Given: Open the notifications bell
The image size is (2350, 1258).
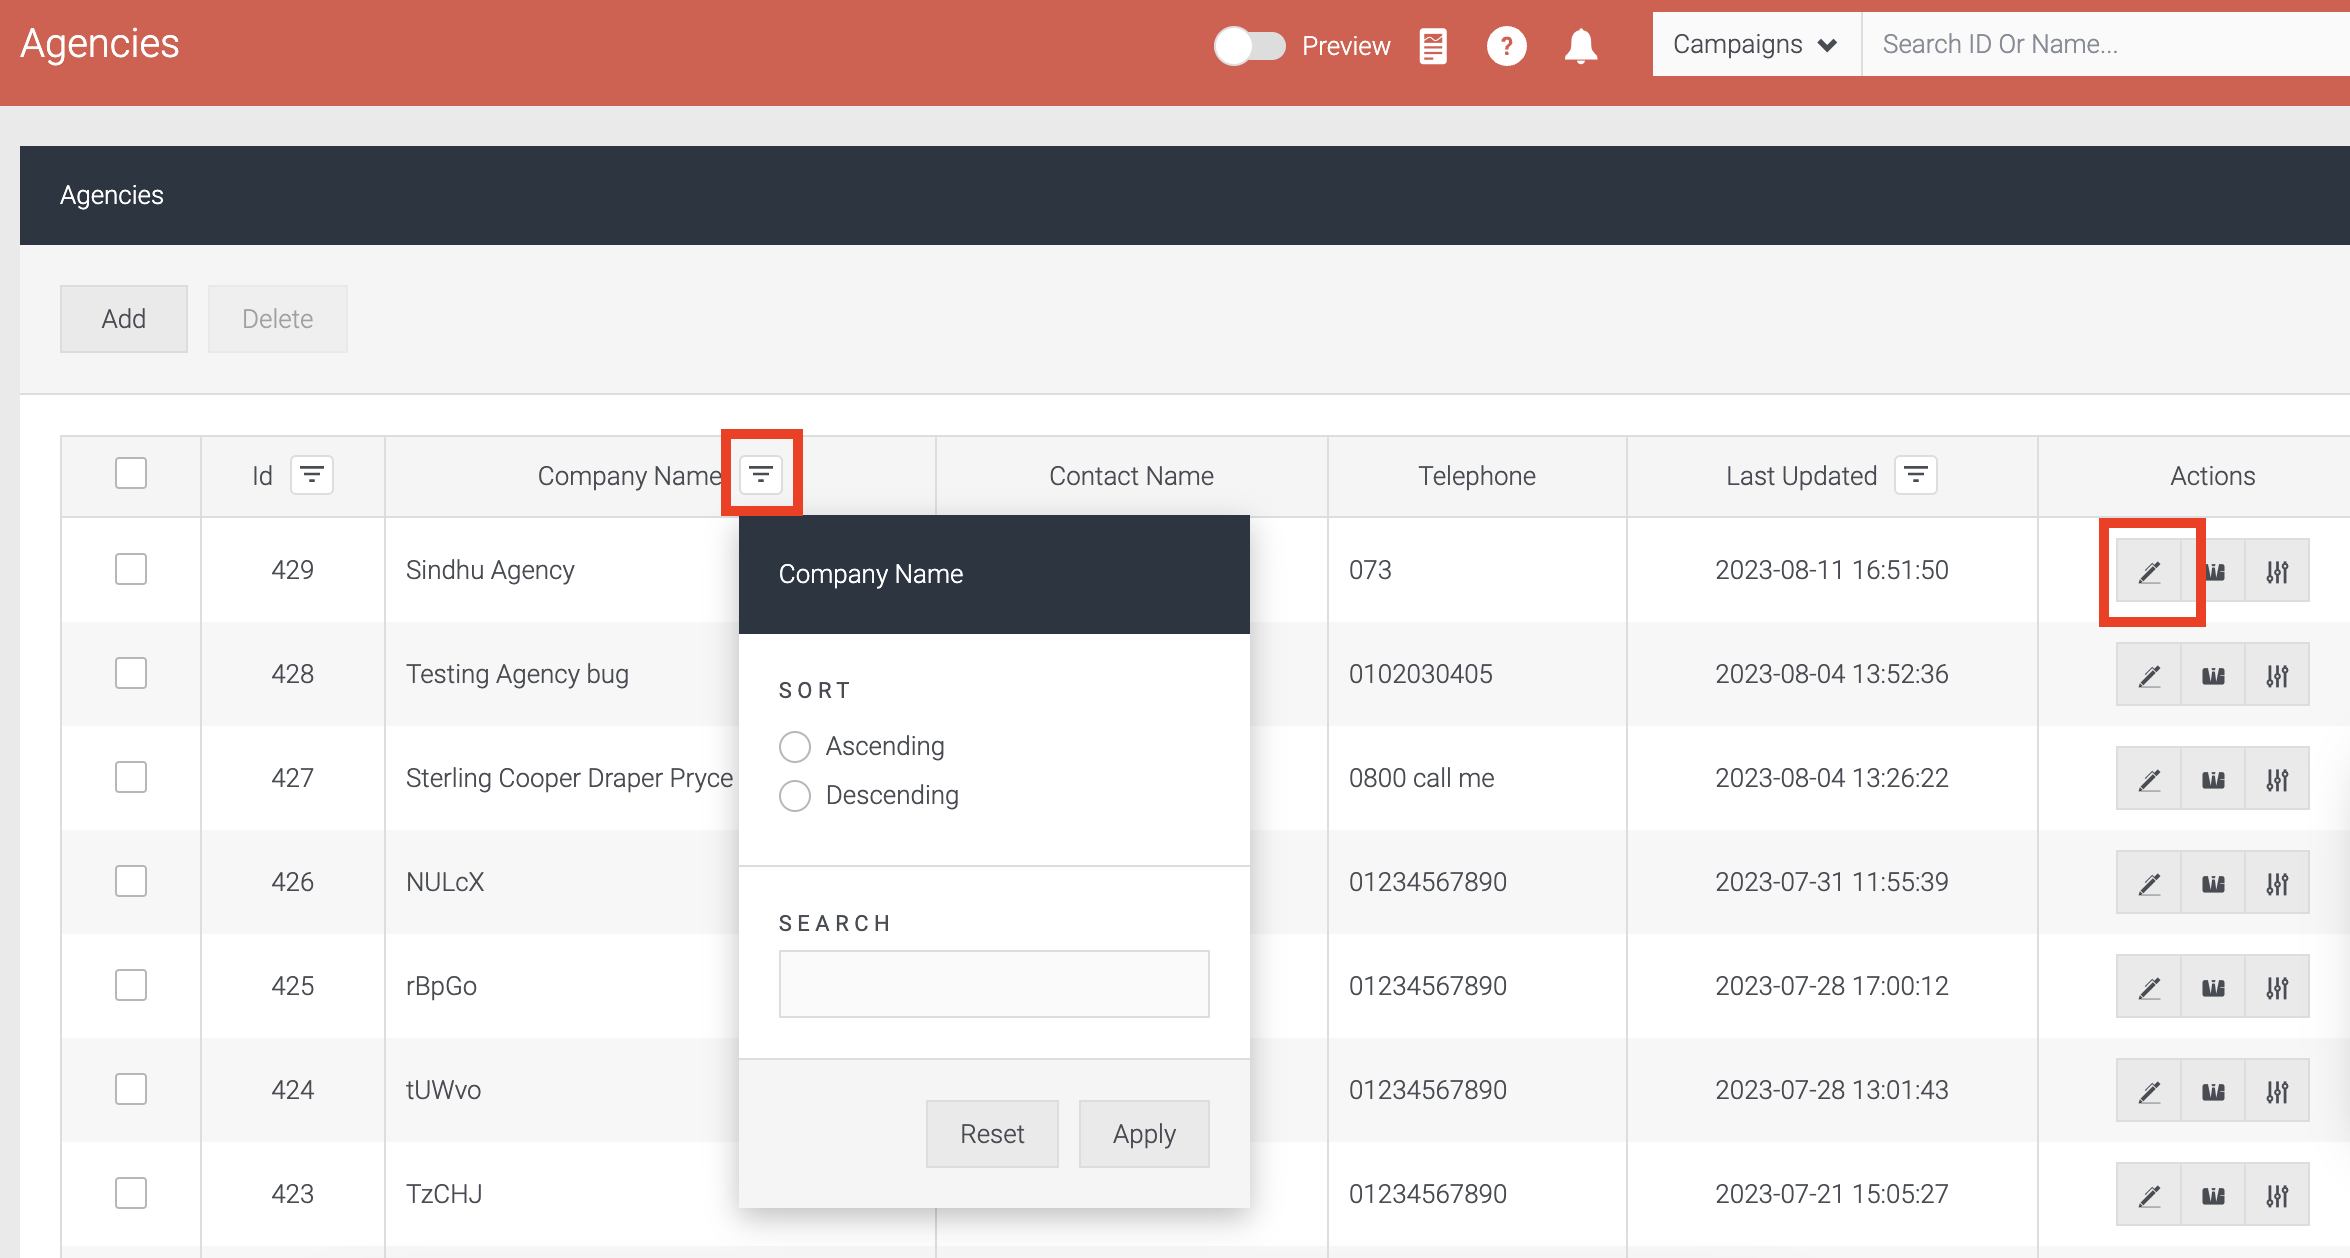Looking at the screenshot, I should point(1581,46).
